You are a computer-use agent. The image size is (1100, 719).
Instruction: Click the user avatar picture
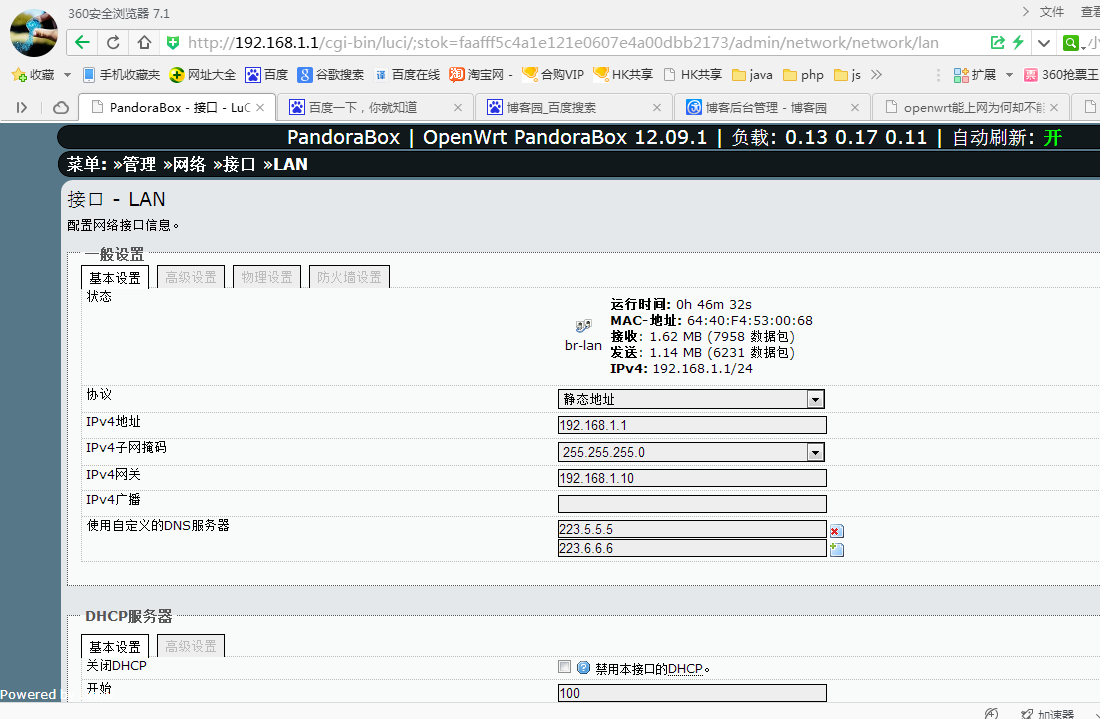click(x=34, y=33)
